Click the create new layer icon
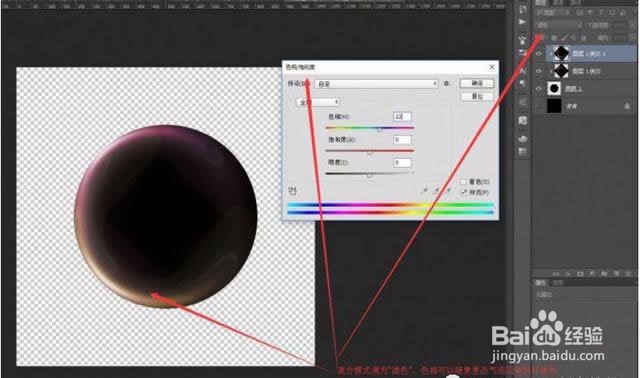Screen dimensions: 640x378 616,274
